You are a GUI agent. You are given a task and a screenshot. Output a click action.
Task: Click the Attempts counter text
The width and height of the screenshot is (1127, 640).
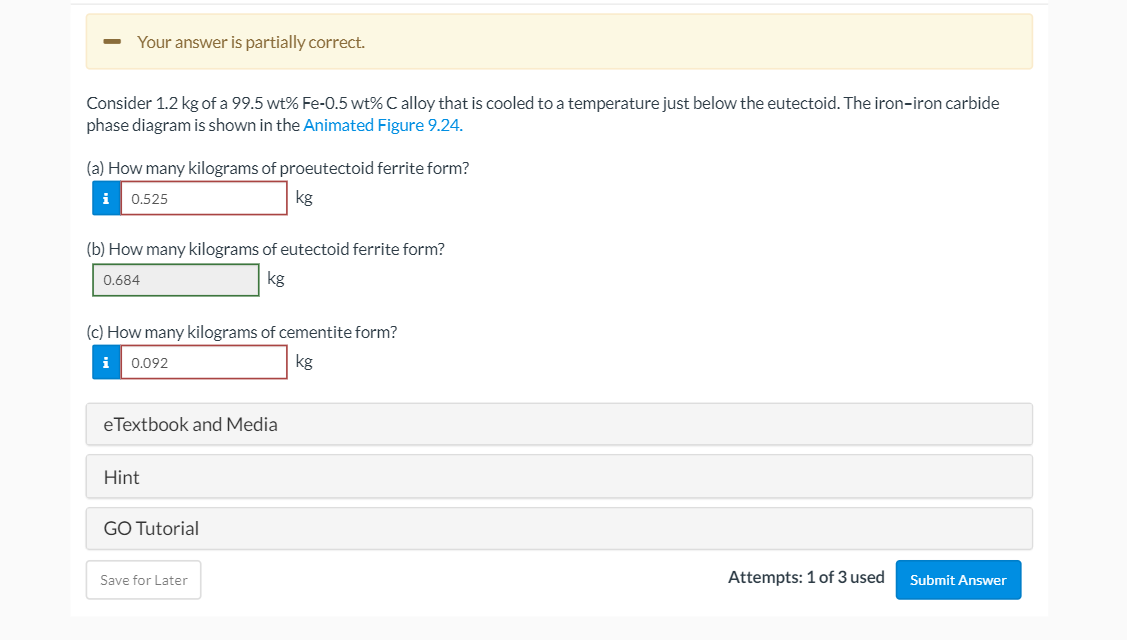[804, 577]
